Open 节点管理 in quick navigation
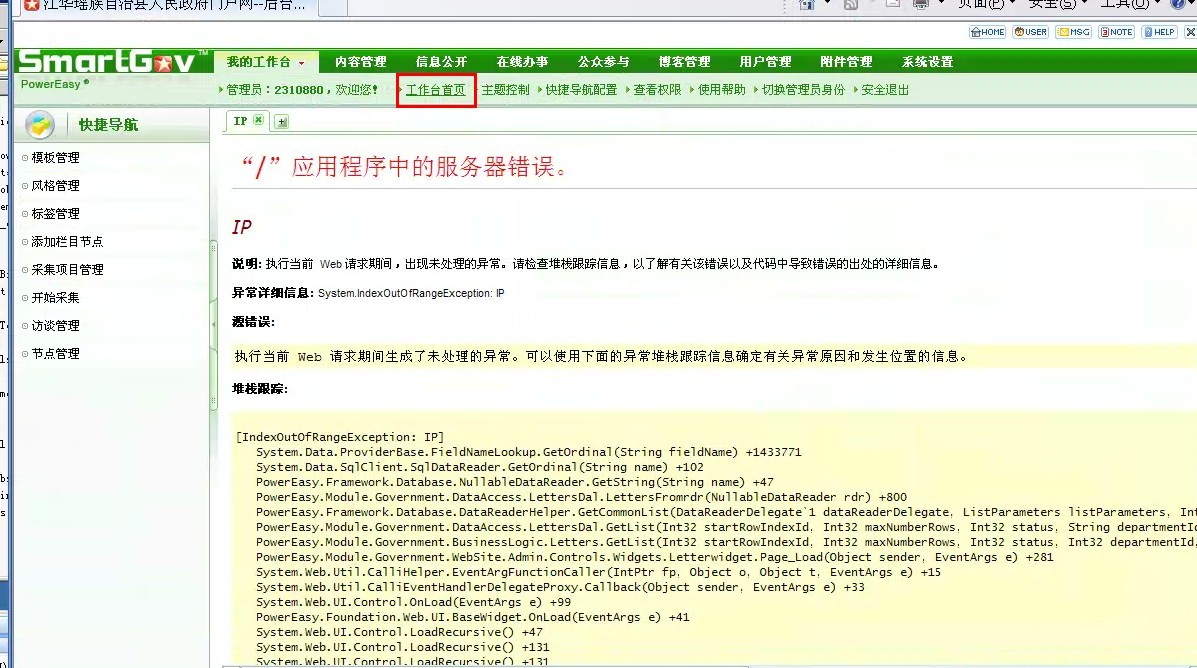Viewport: 1197px width, 668px height. [55, 354]
